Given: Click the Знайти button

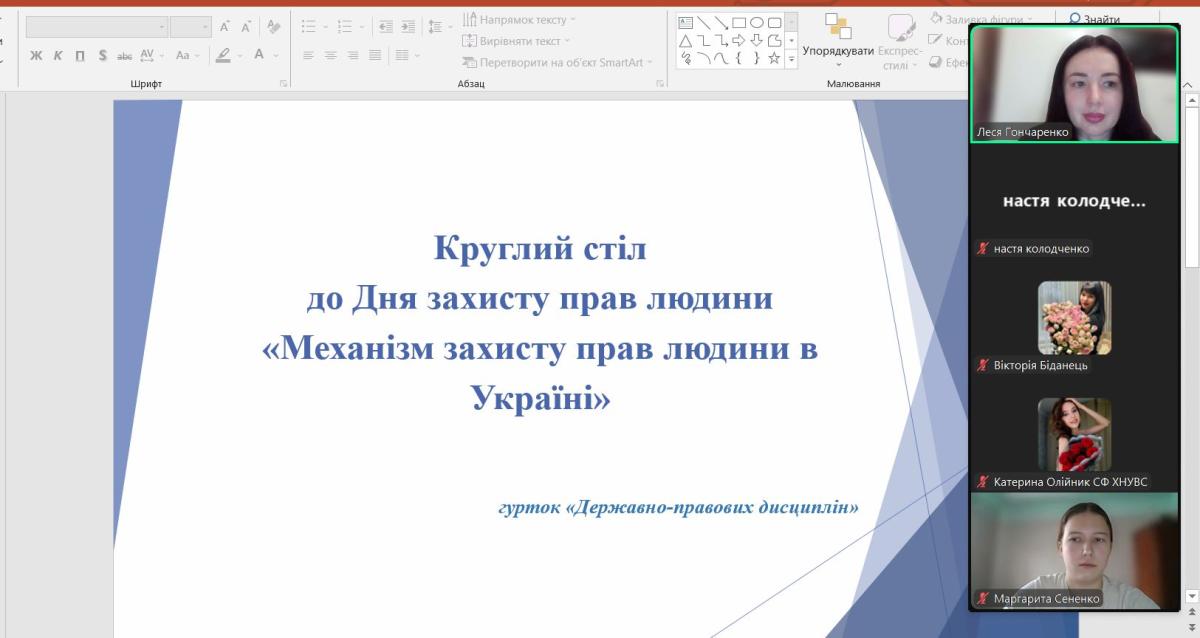Looking at the screenshot, I should tap(1094, 18).
